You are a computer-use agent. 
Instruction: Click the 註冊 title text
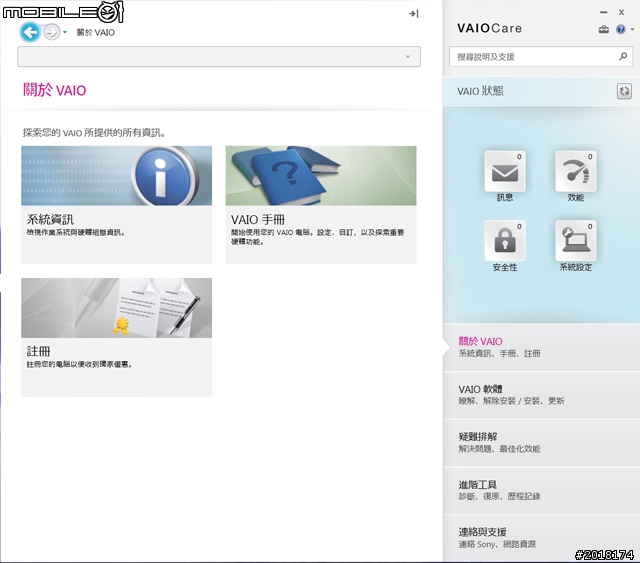(38, 352)
